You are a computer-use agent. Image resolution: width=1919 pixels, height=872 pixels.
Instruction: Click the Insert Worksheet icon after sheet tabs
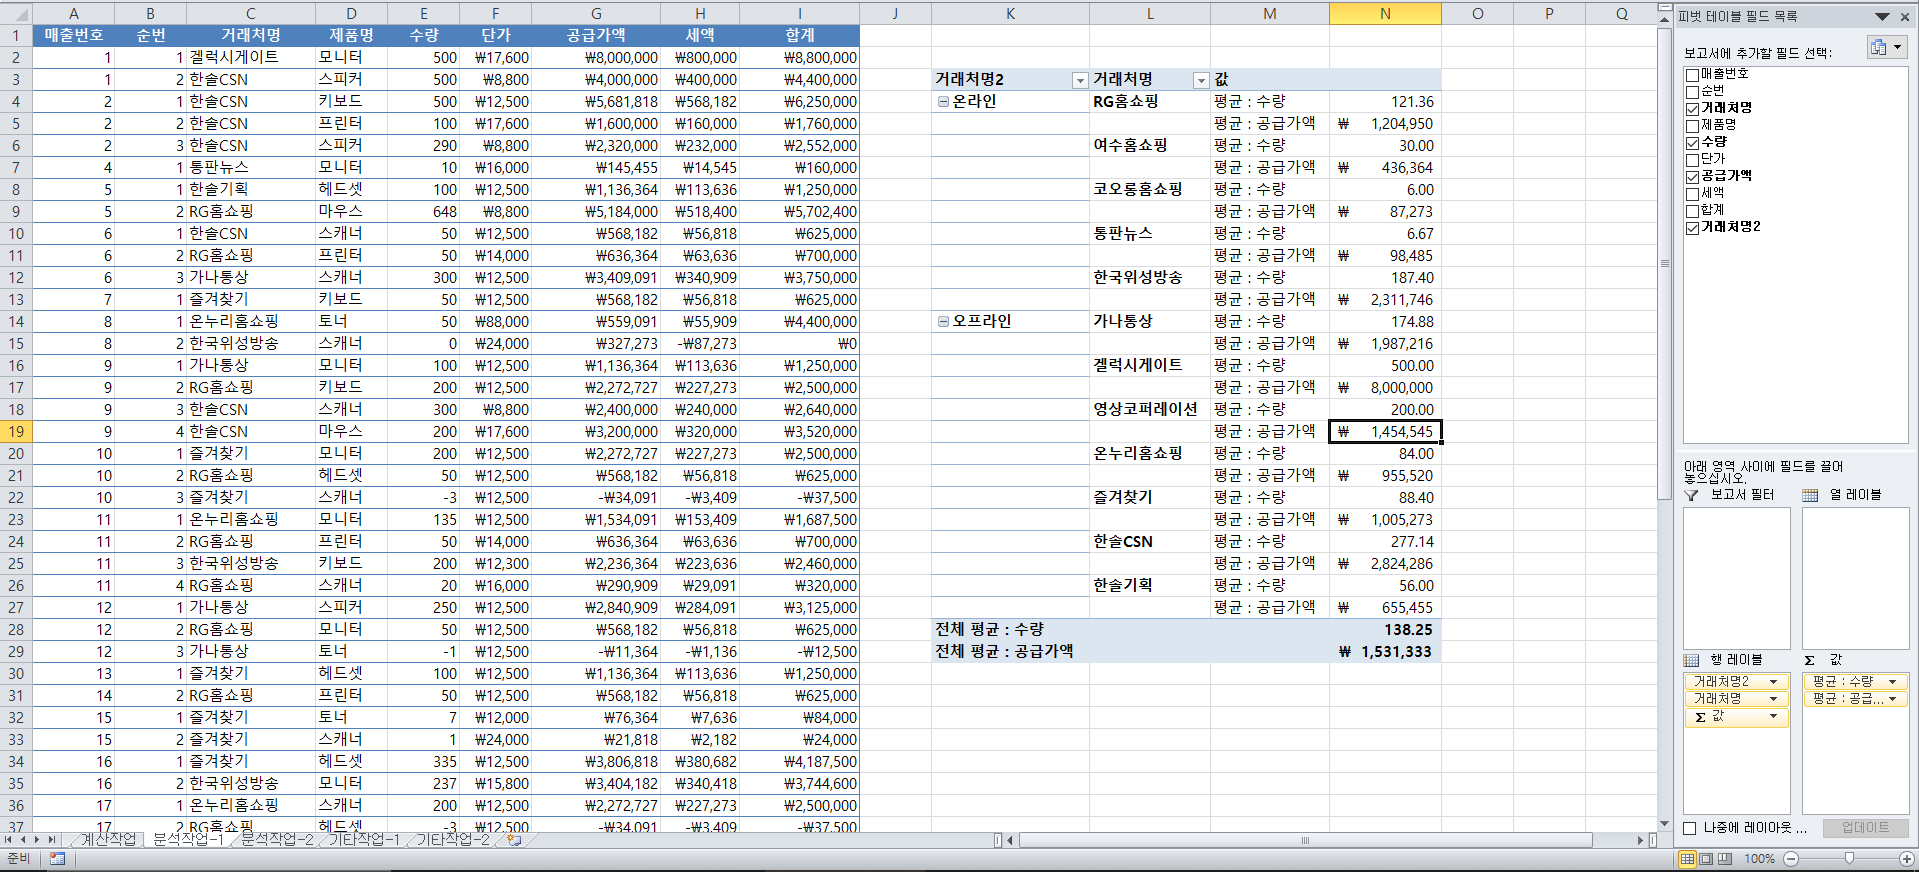tap(514, 840)
